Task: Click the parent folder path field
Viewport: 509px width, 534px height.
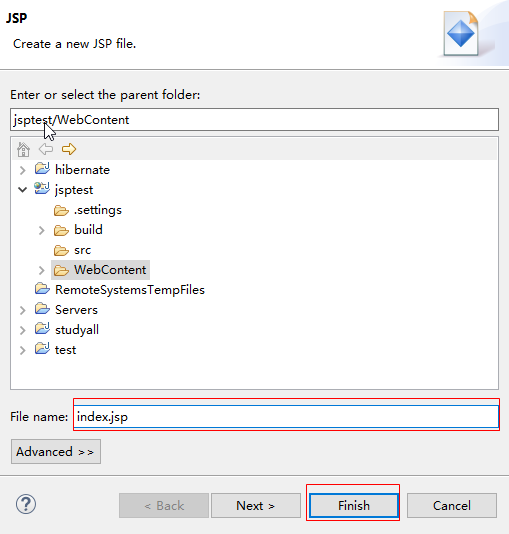Action: point(254,120)
